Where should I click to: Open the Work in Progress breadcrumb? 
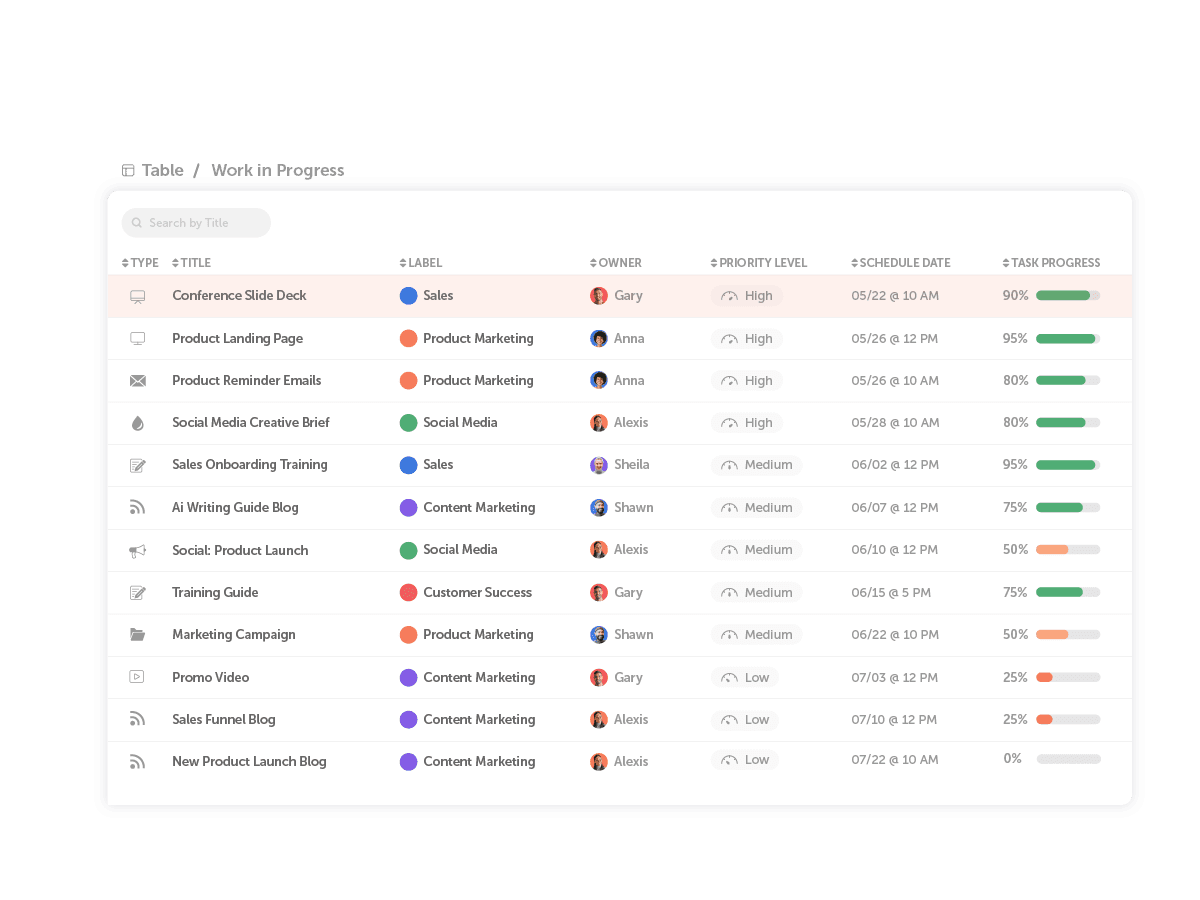tap(278, 171)
